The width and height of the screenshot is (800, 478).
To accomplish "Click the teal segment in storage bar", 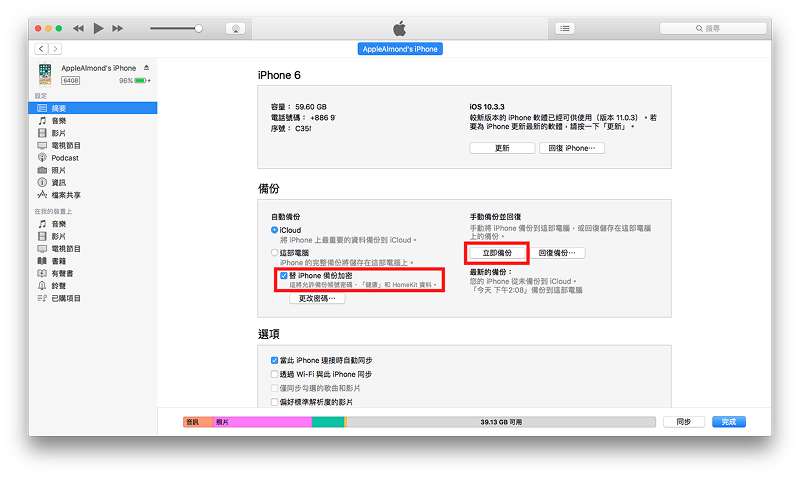I will click(328, 422).
